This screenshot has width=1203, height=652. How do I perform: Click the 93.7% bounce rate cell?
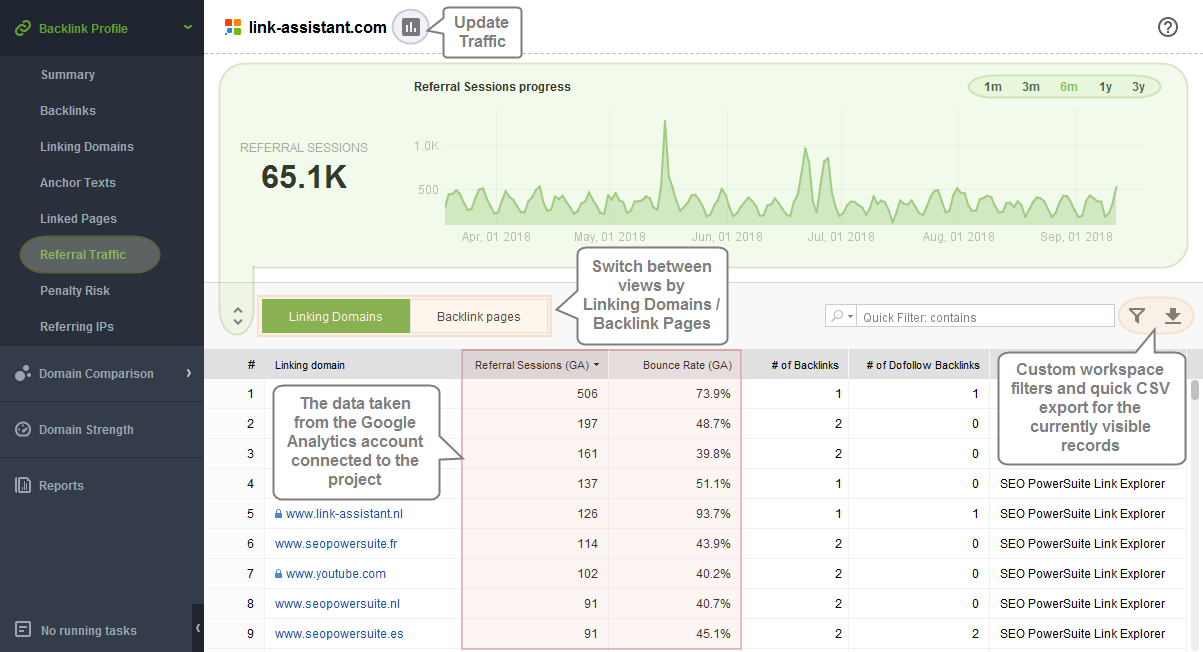coord(713,514)
